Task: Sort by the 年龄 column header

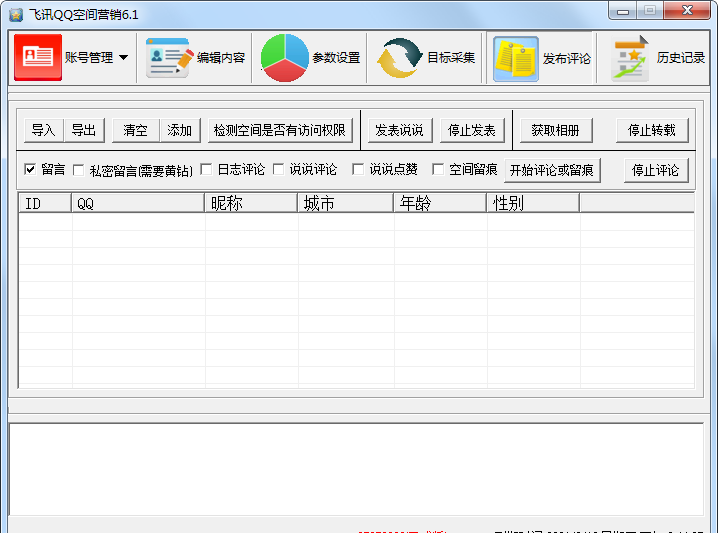Action: pos(440,203)
